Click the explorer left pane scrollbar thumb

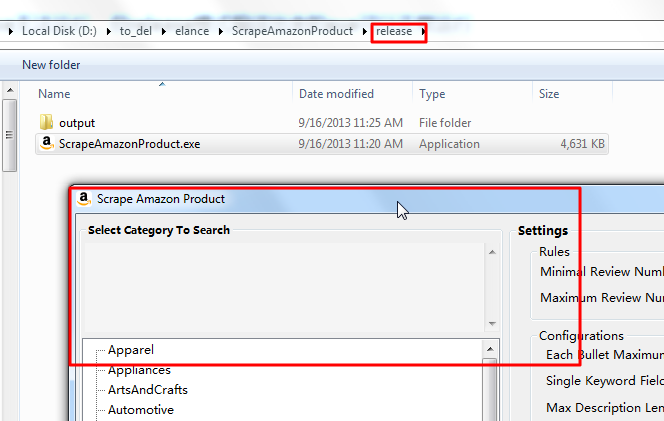tap(10, 136)
